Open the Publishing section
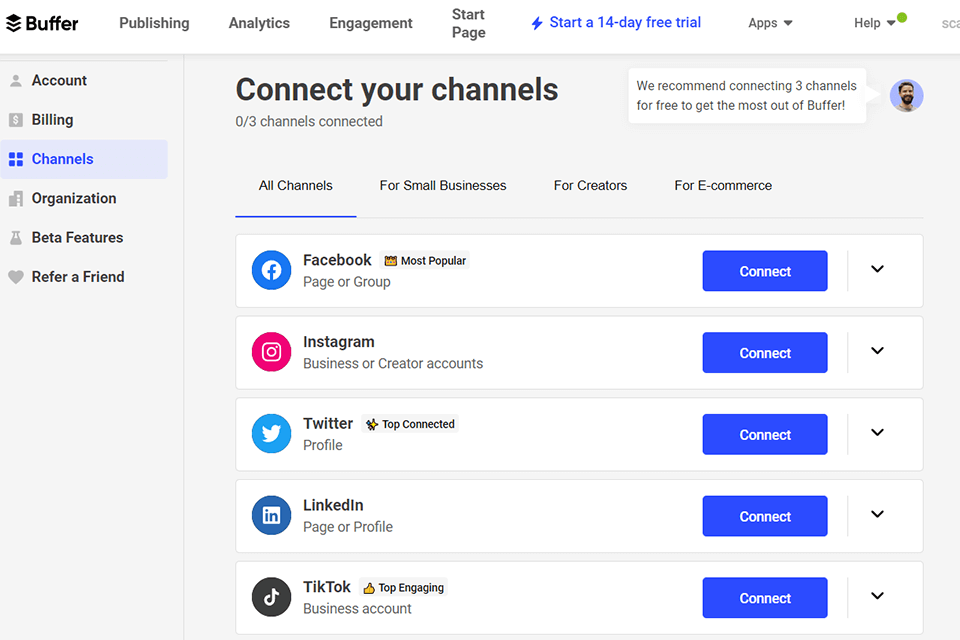The height and width of the screenshot is (640, 960). click(154, 23)
